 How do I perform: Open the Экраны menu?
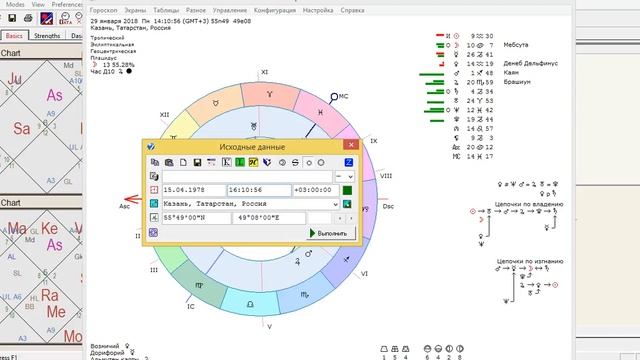coord(135,10)
